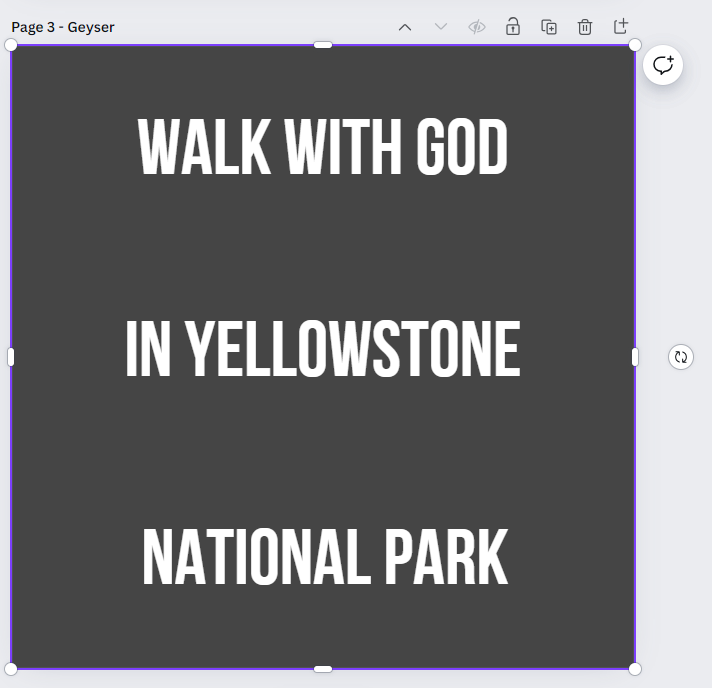Move page up with the up arrow
This screenshot has height=688, width=712.
(405, 27)
